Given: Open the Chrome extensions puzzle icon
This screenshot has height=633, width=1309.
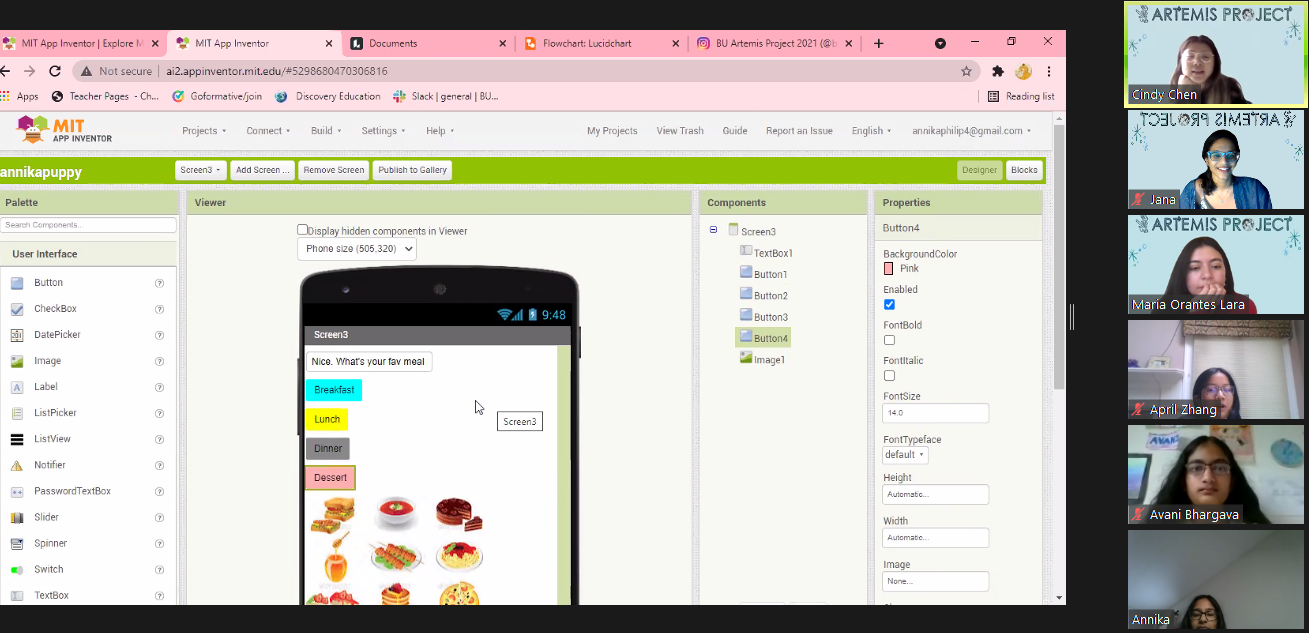Looking at the screenshot, I should click(997, 71).
